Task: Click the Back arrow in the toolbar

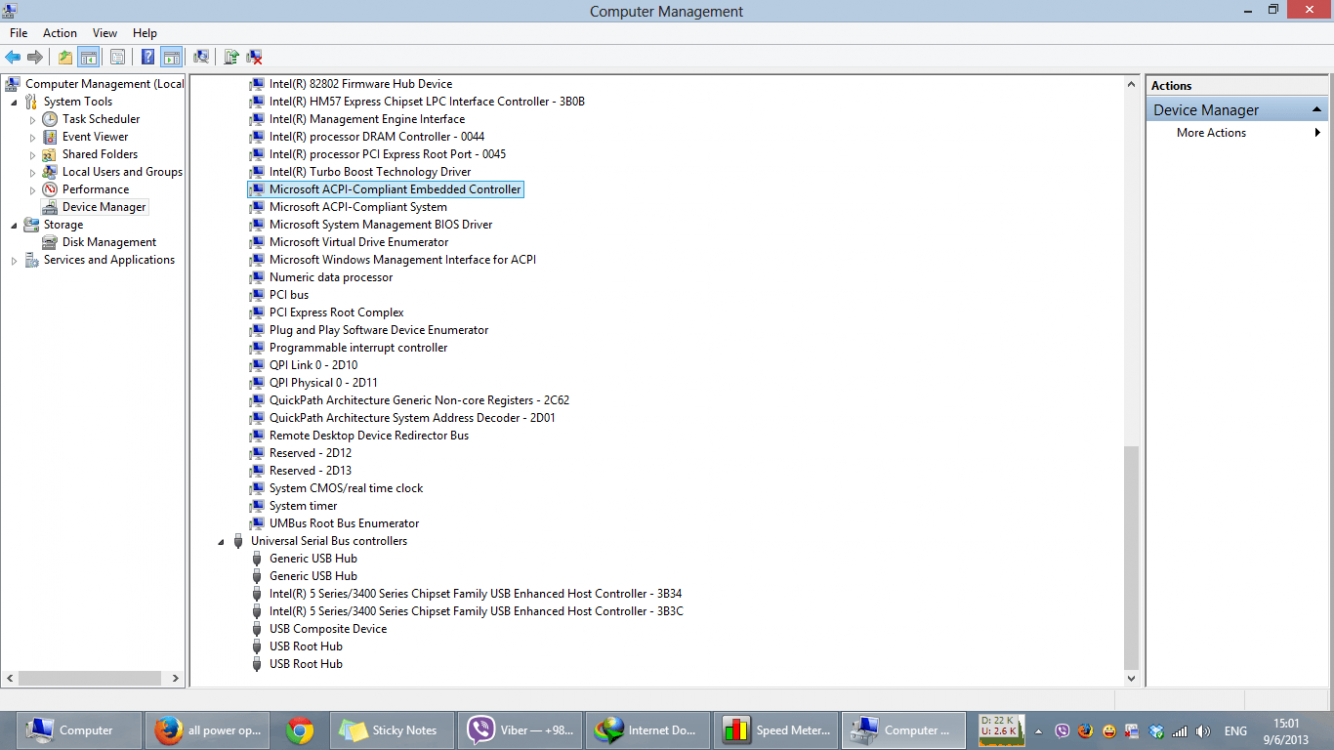Action: click(x=13, y=57)
